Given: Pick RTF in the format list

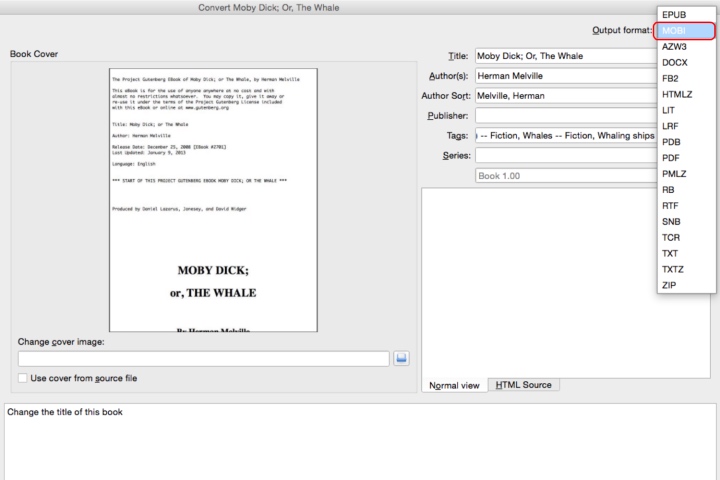Looking at the screenshot, I should [673, 206].
